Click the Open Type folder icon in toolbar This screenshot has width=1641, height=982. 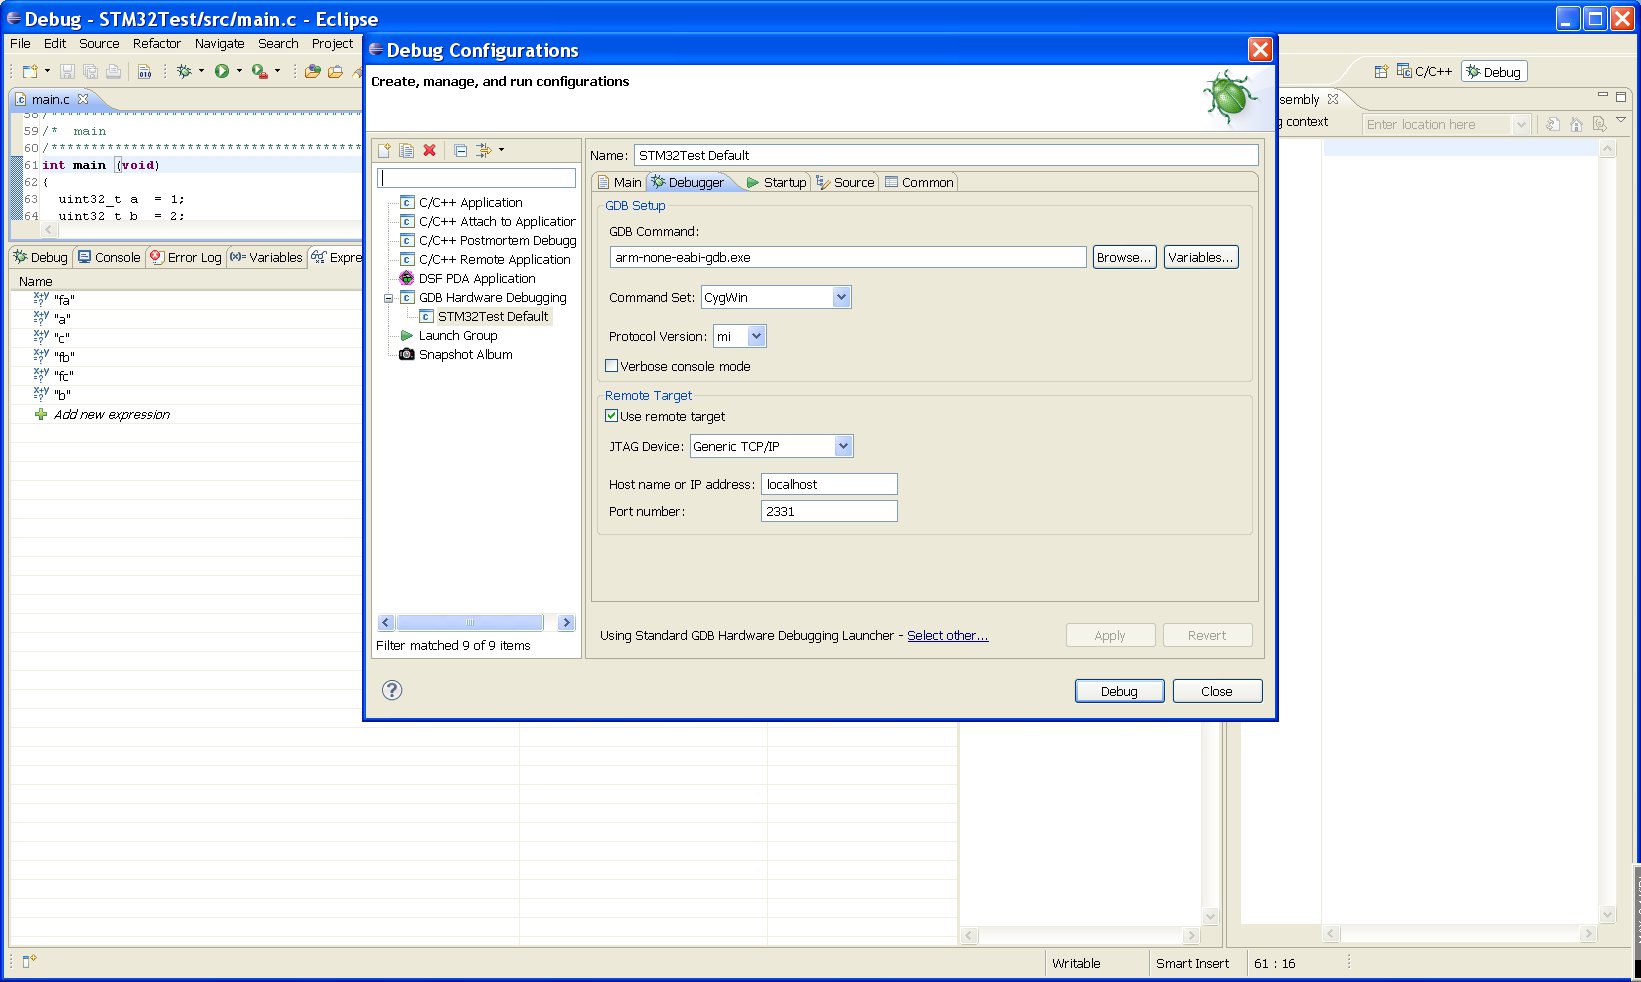[313, 71]
